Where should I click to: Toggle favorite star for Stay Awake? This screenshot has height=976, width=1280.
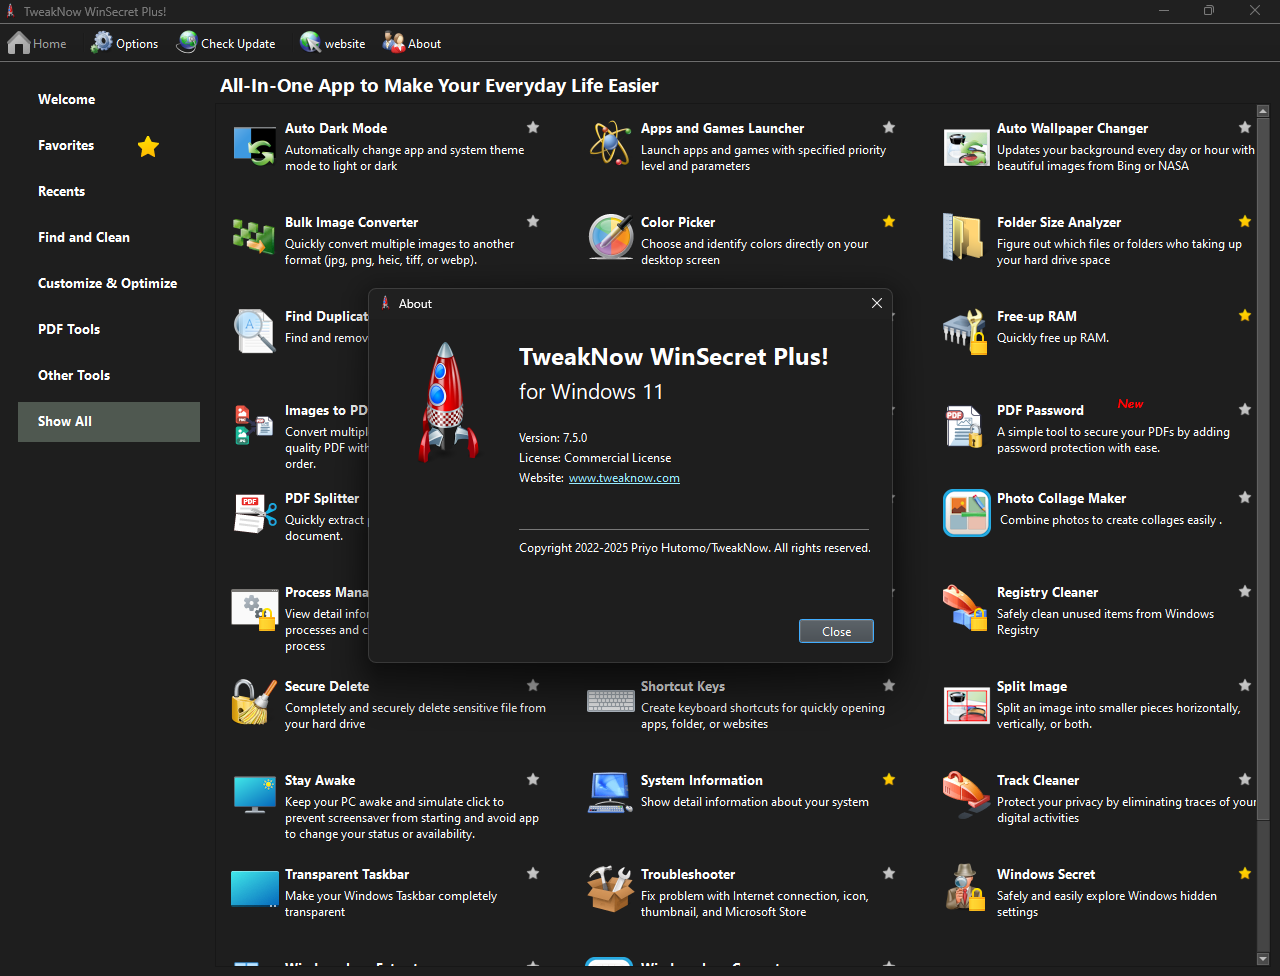click(533, 779)
